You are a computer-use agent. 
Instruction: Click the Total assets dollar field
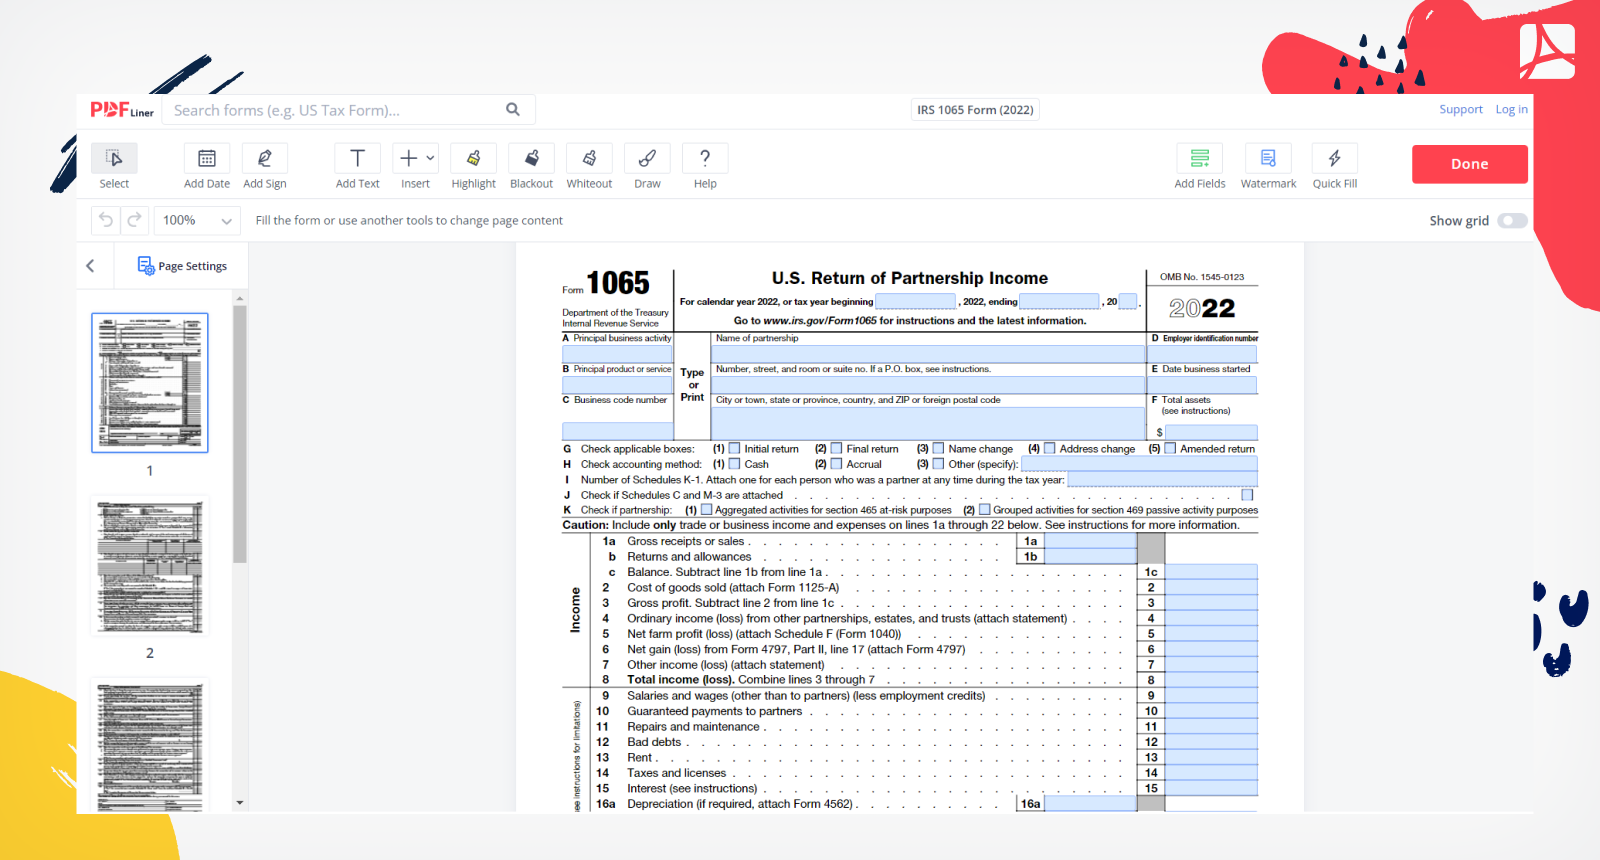coord(1211,432)
